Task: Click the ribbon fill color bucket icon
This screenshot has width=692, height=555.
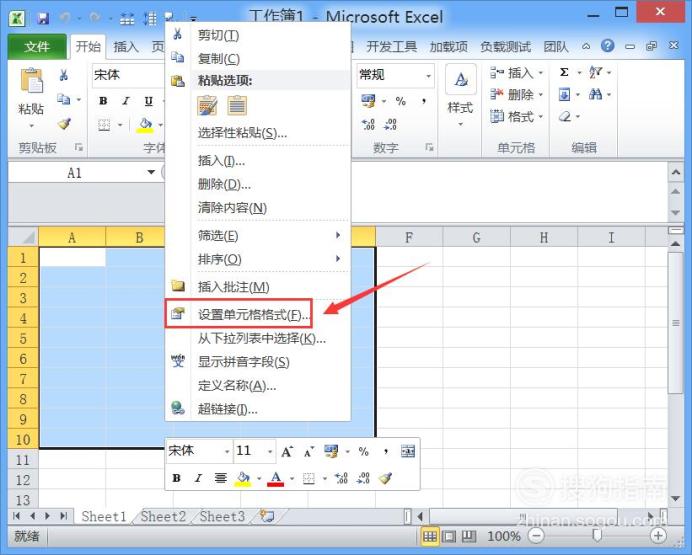Action: tap(145, 125)
